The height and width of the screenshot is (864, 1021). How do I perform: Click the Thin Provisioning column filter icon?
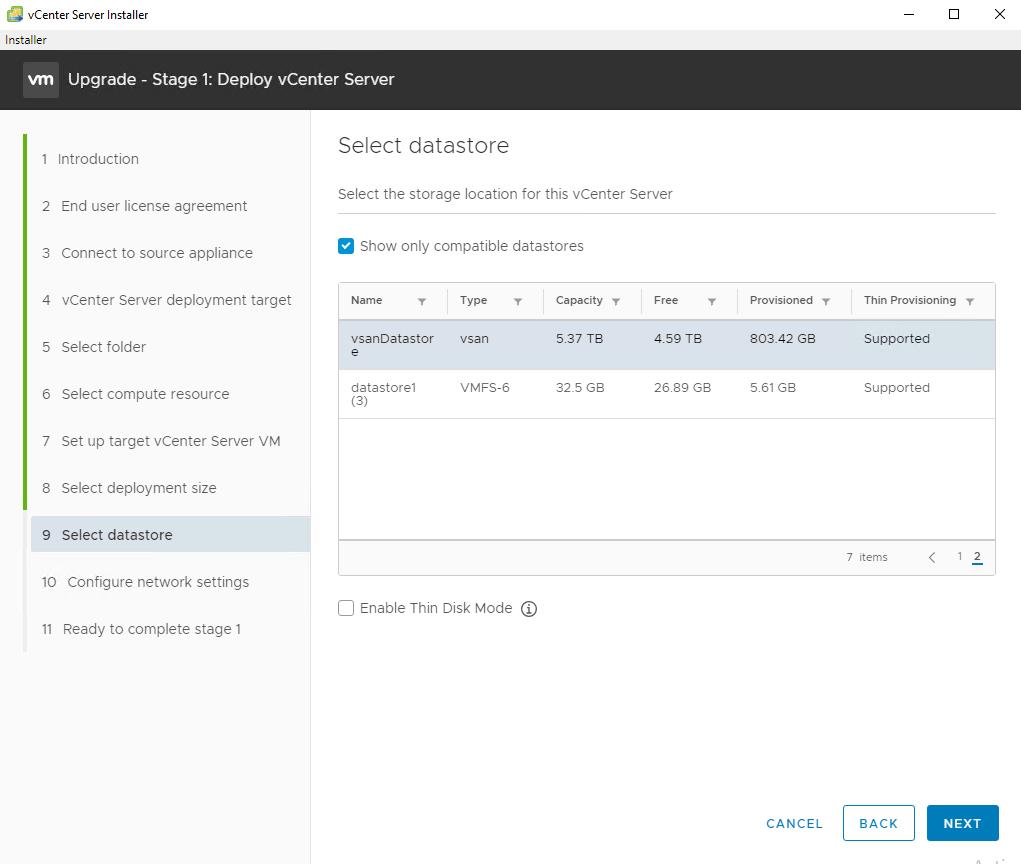(970, 301)
